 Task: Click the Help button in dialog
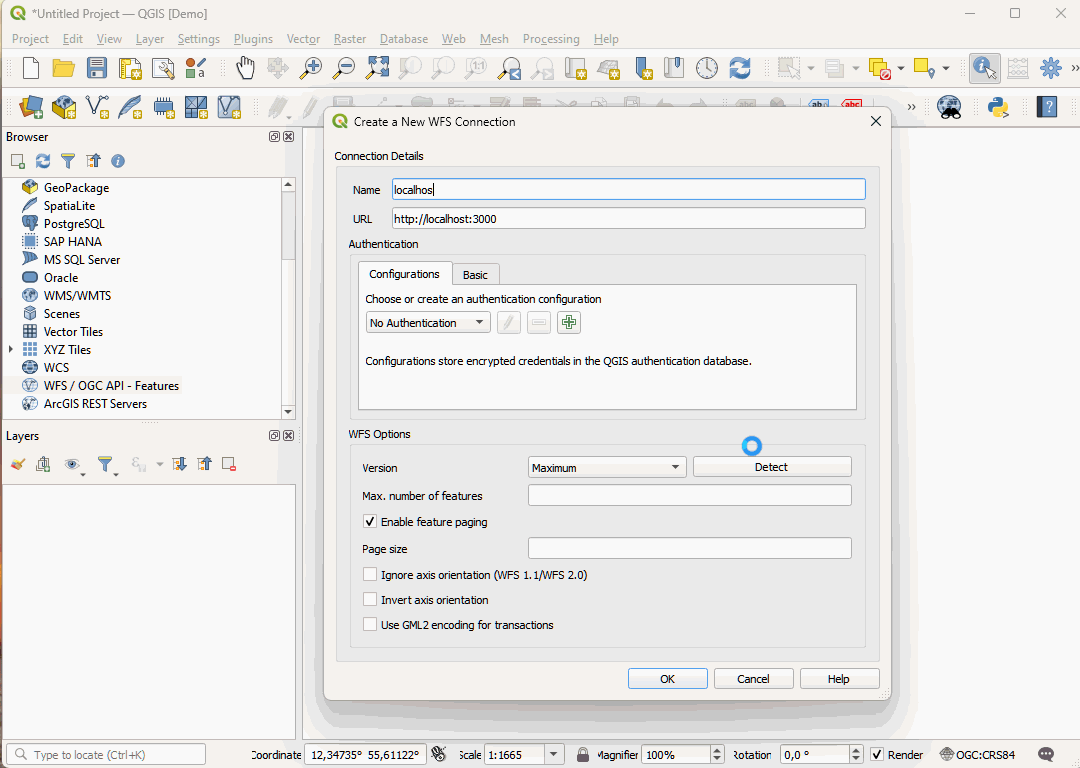[x=839, y=678]
